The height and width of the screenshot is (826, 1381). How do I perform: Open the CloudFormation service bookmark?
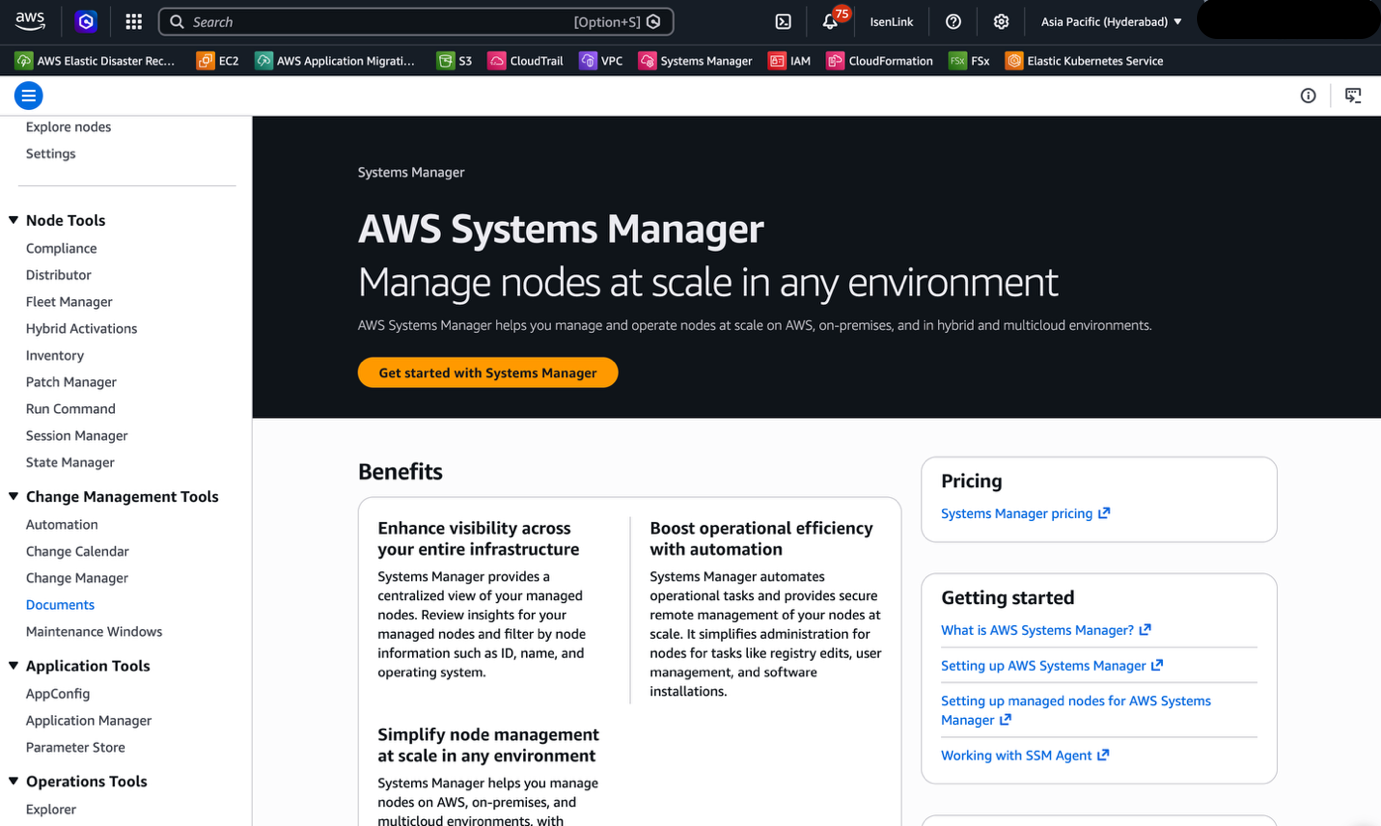click(x=880, y=61)
